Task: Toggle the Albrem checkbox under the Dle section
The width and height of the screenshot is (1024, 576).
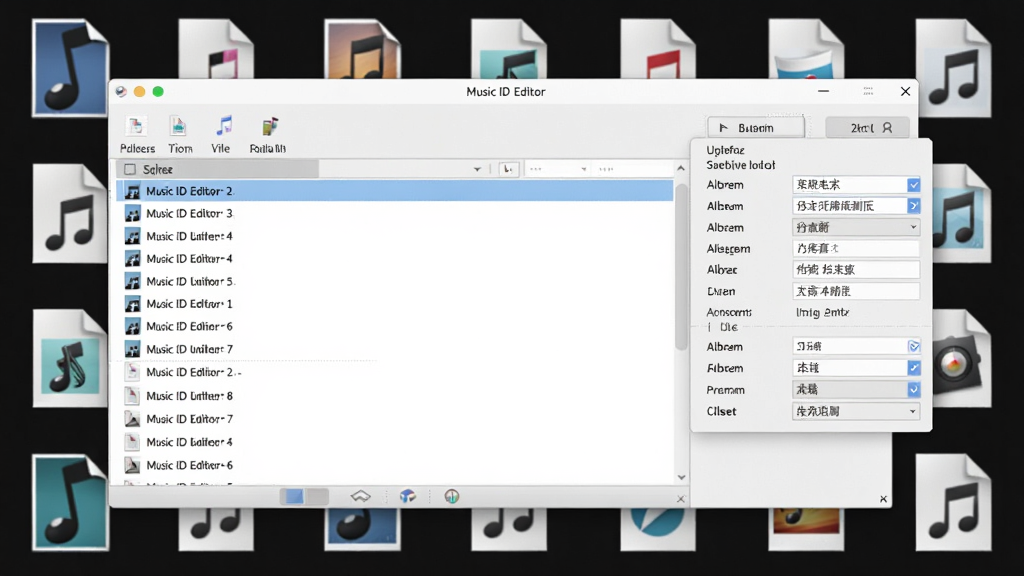Action: pyautogui.click(x=914, y=347)
